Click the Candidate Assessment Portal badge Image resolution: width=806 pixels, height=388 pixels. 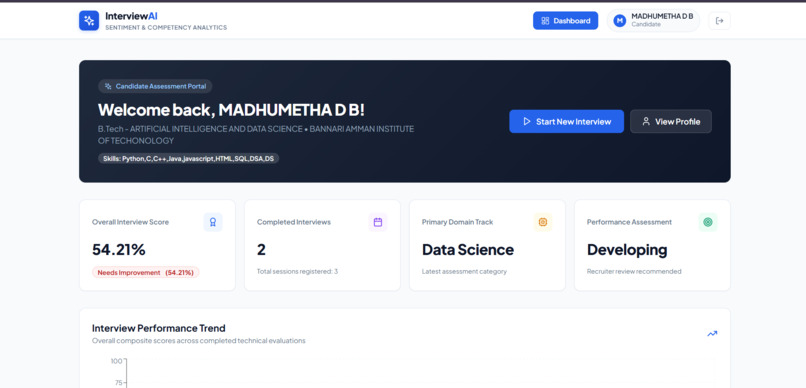pyautogui.click(x=155, y=86)
